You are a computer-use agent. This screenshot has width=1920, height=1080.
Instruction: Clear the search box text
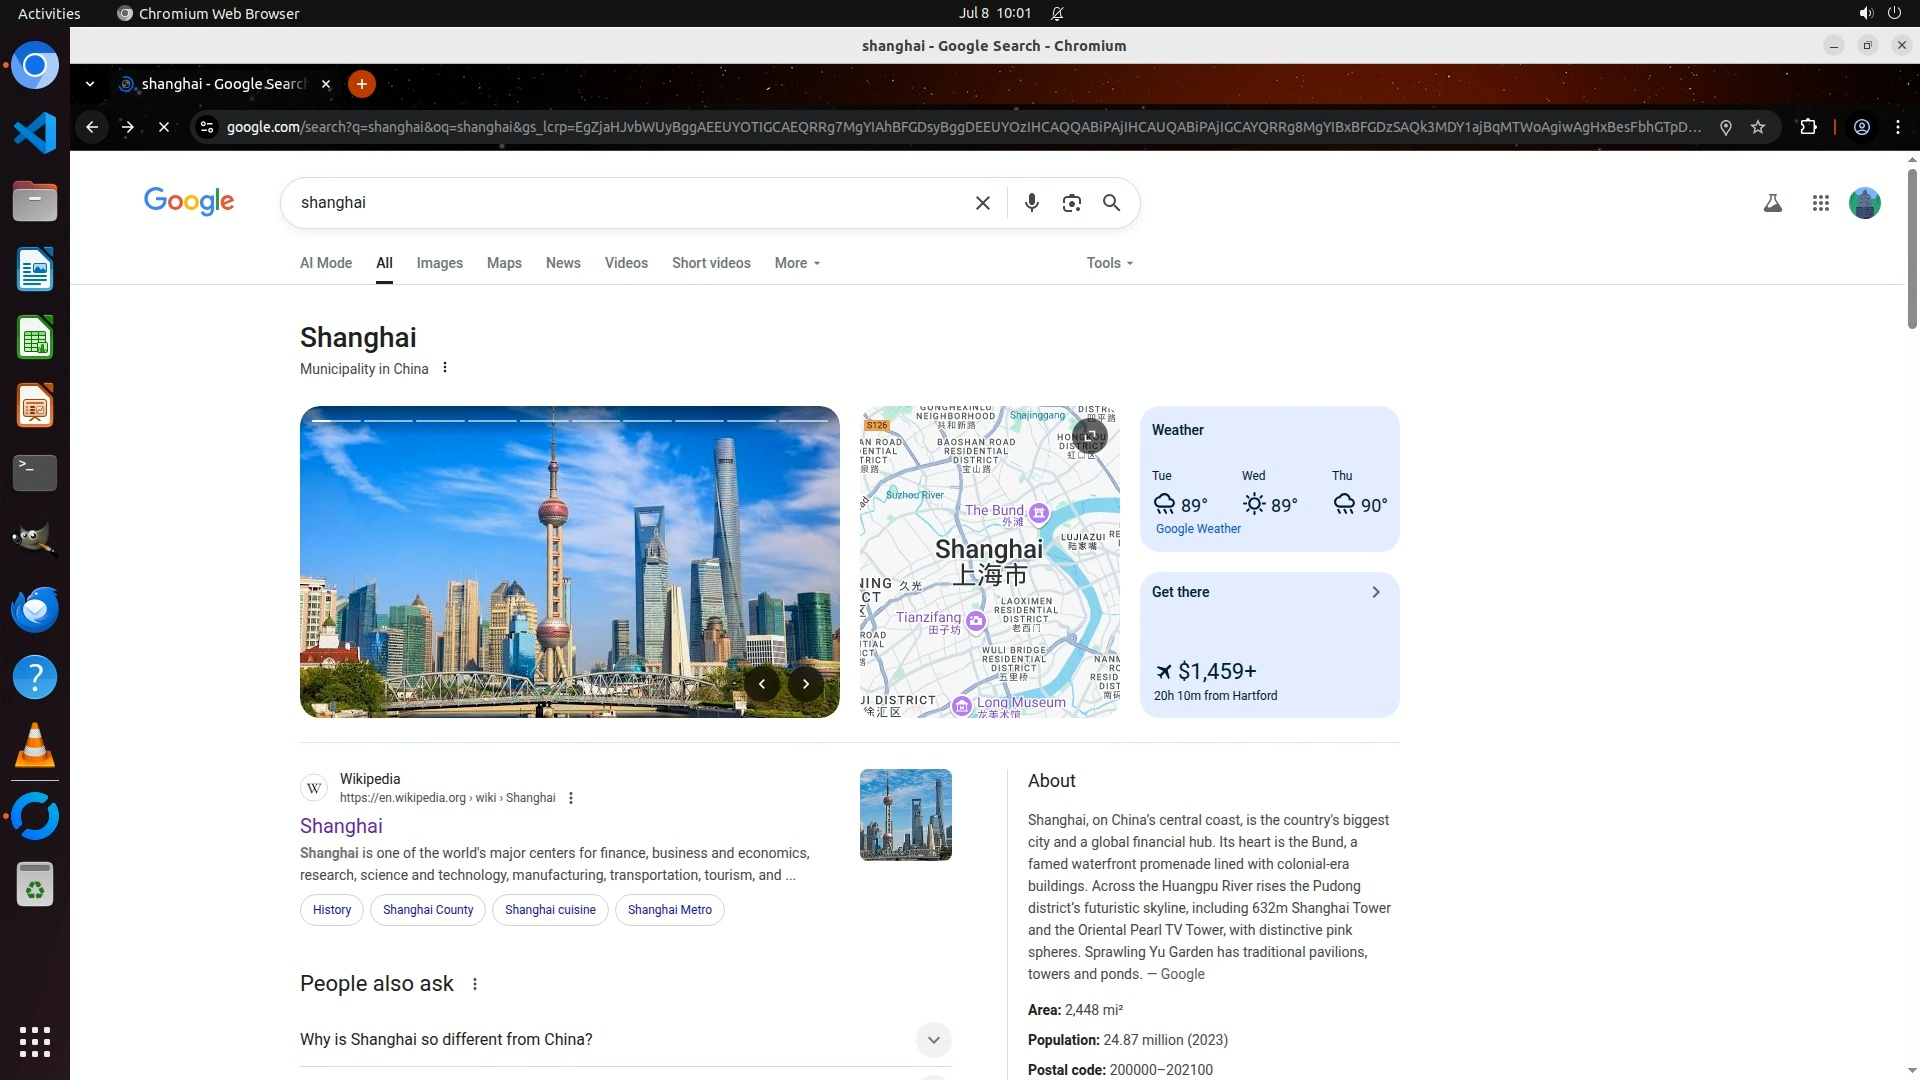coord(982,203)
